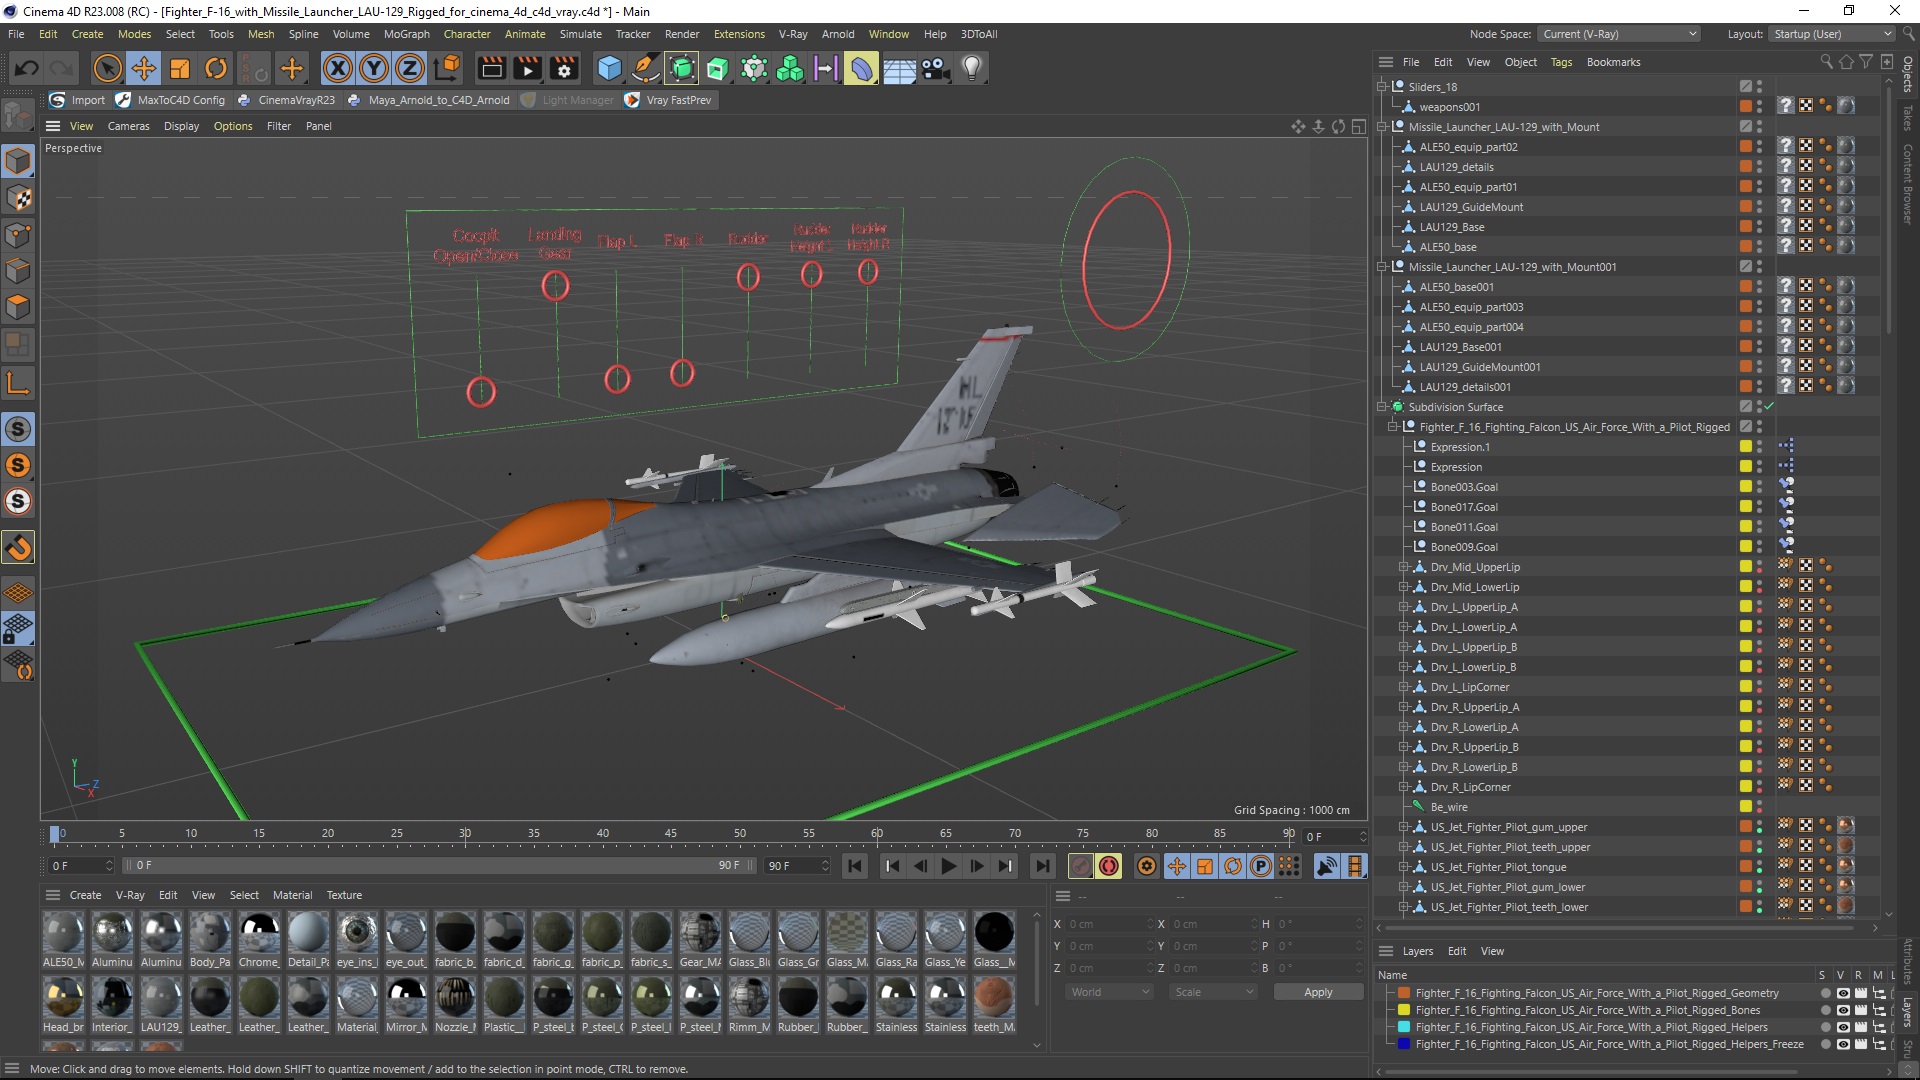Click Maya_Arnold_to_C4D_Arnold button
This screenshot has height=1080, width=1920.
[428, 100]
